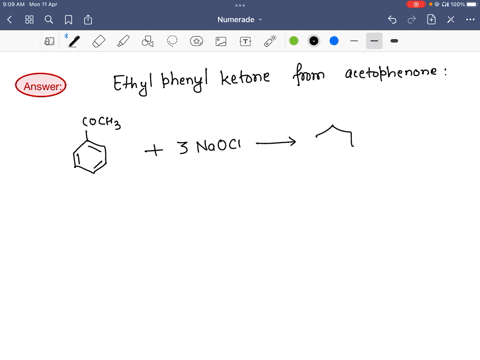Screen dimensions: 480x360
Task: Toggle read-only mode icon
Action: pos(49,41)
